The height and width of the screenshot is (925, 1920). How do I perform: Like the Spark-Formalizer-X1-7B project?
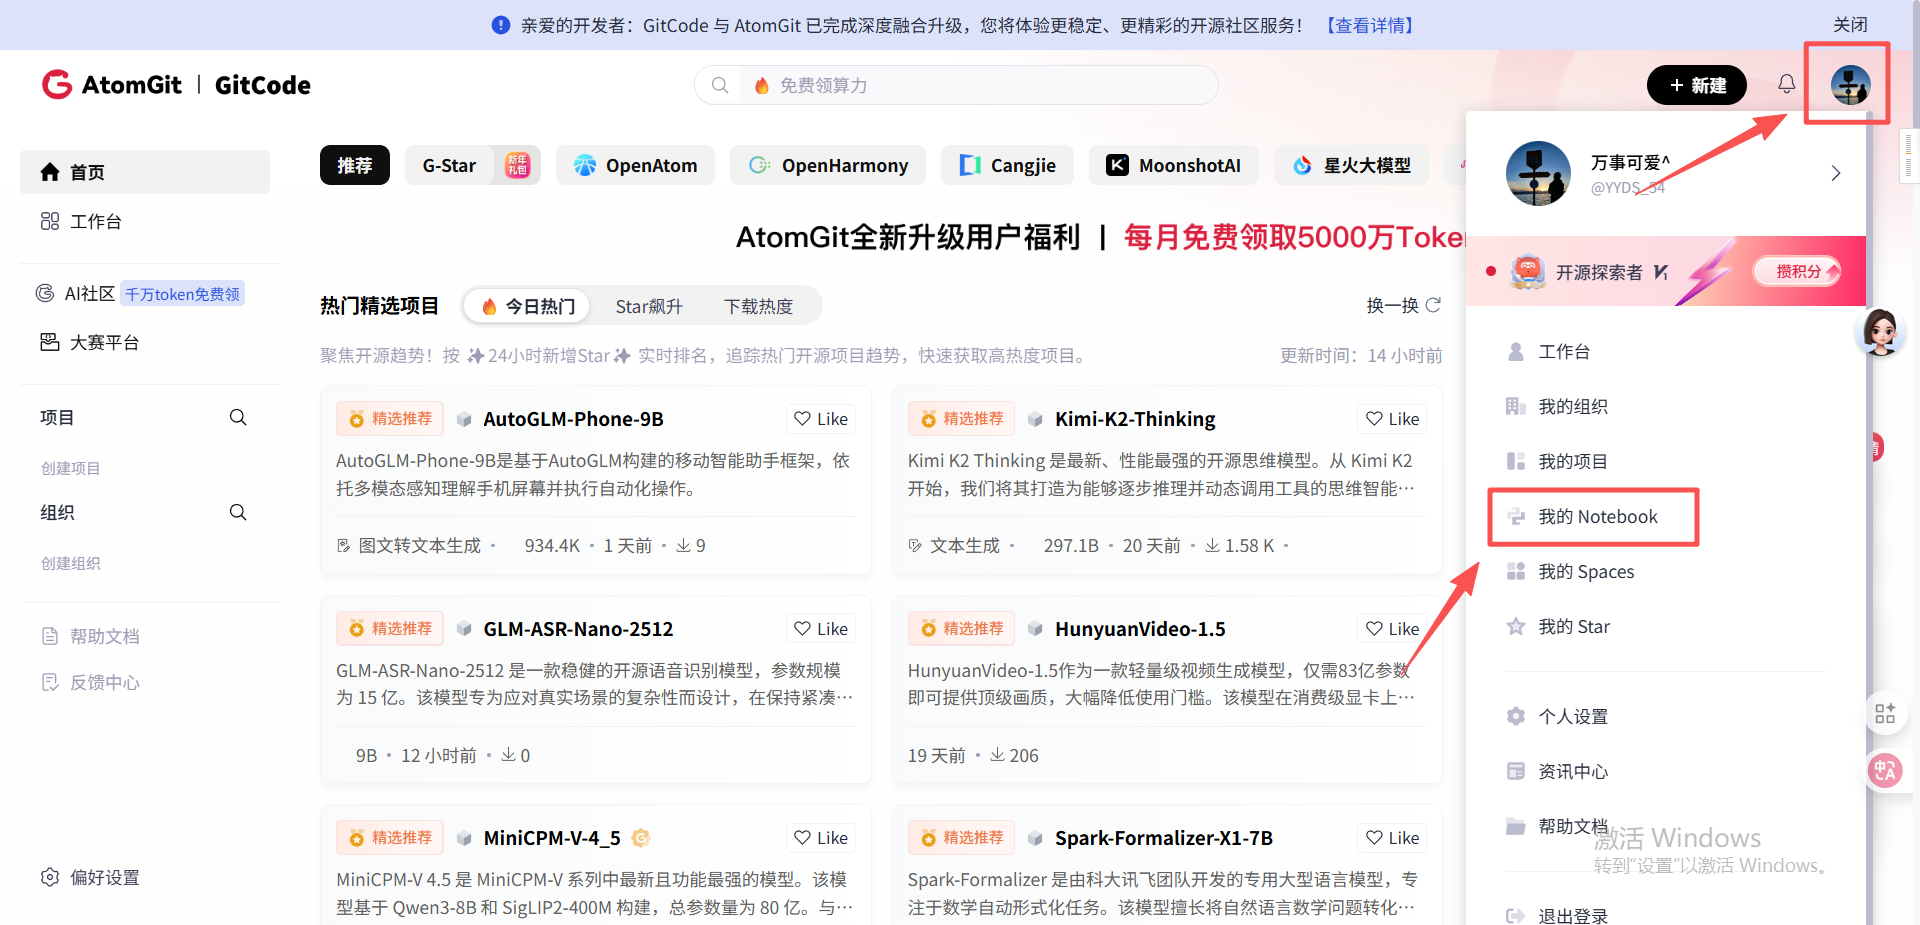[x=1392, y=838]
